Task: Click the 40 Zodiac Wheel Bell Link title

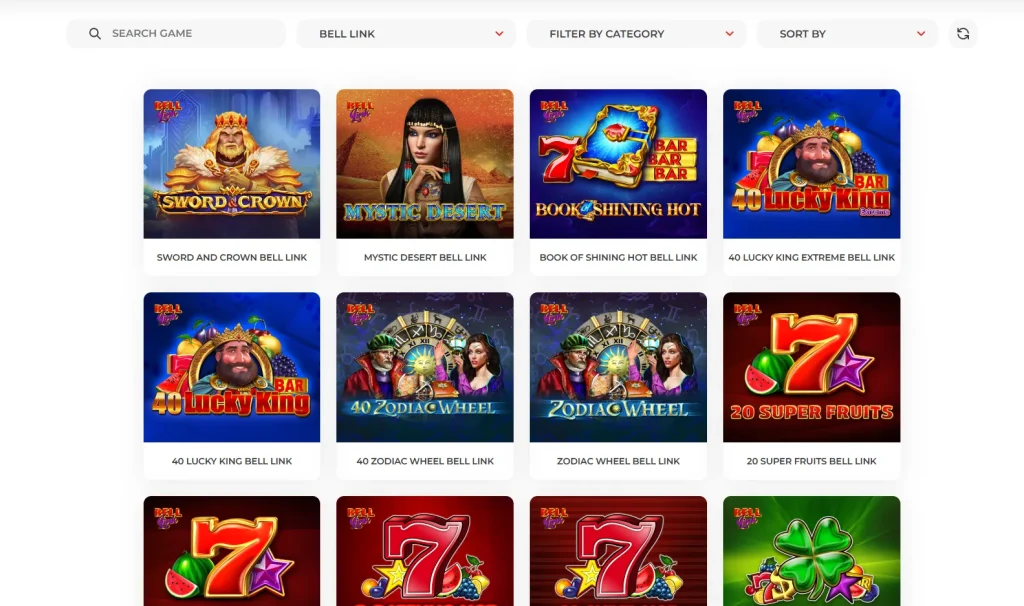Action: point(425,461)
